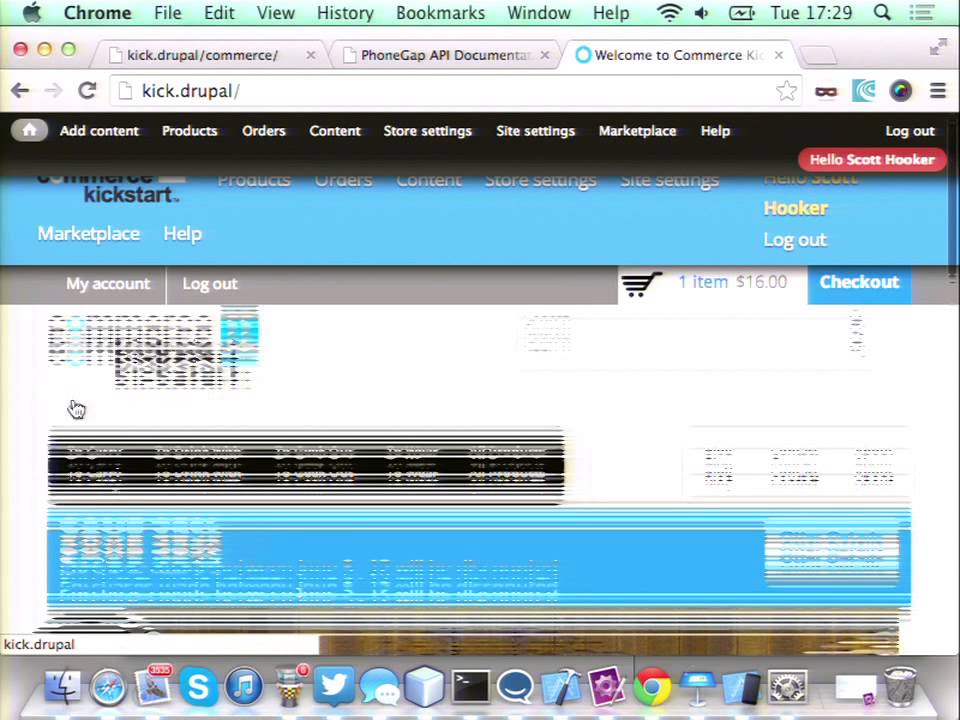The height and width of the screenshot is (720, 960).
Task: Click the shopping cart icon
Action: (x=641, y=284)
